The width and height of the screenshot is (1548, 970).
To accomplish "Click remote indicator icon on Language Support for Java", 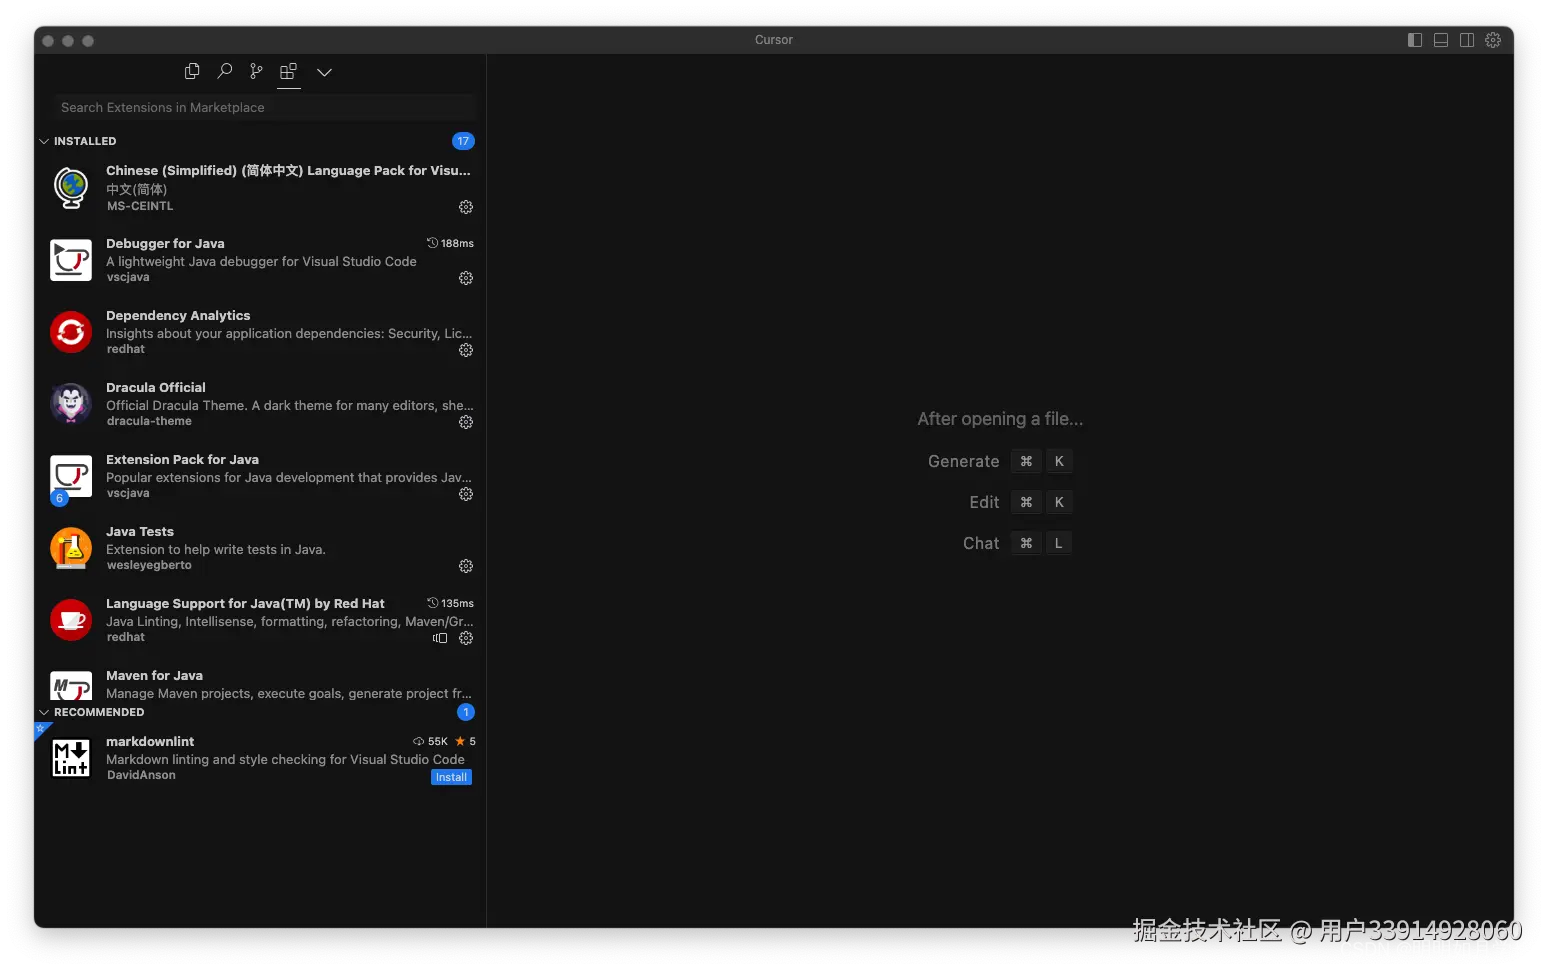I will click(x=440, y=638).
